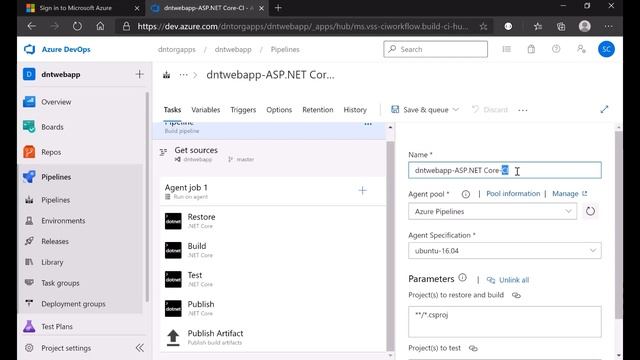Select the Publish .NET Core task
Screen dimensions: 640x360
point(273,308)
